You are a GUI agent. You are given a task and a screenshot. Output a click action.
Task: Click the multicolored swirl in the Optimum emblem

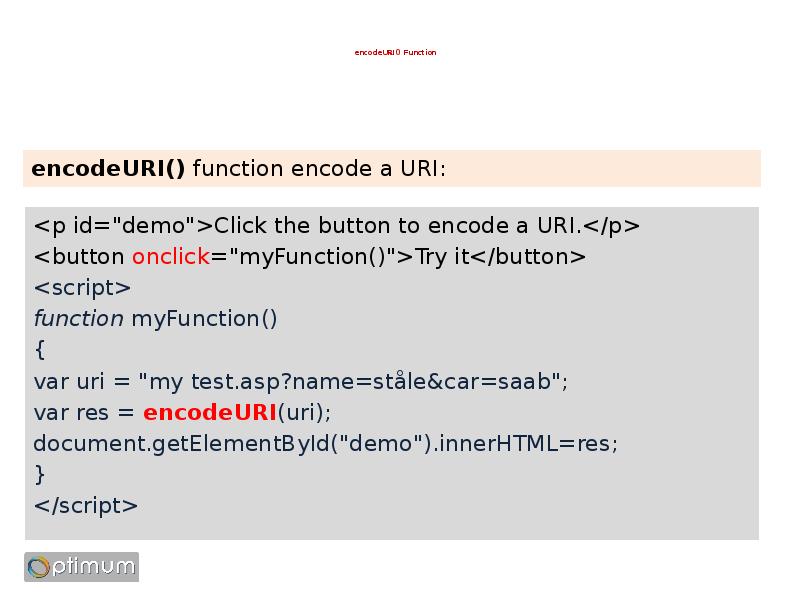point(39,566)
